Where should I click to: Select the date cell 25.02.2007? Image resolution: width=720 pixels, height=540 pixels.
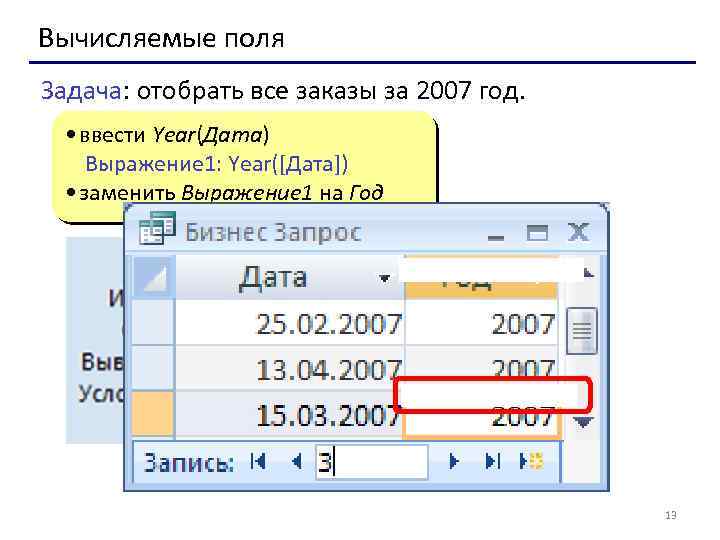click(x=290, y=323)
